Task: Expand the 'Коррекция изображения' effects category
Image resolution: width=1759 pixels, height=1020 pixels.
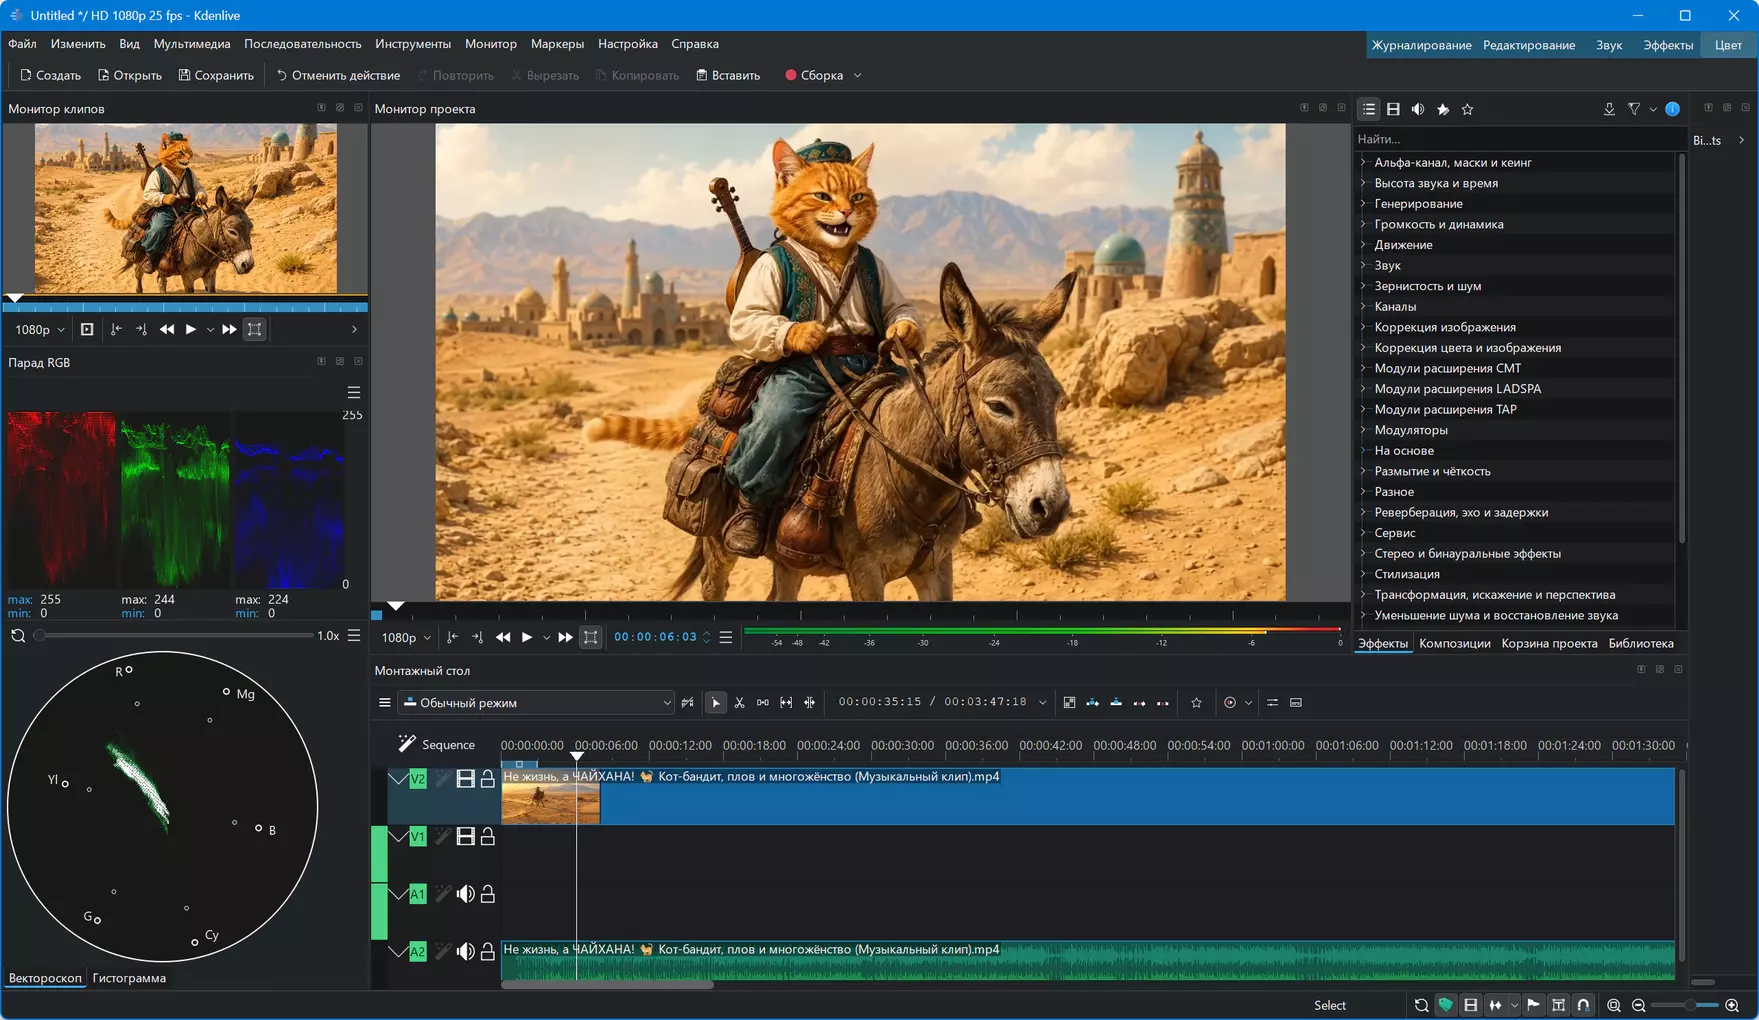Action: pyautogui.click(x=1363, y=327)
